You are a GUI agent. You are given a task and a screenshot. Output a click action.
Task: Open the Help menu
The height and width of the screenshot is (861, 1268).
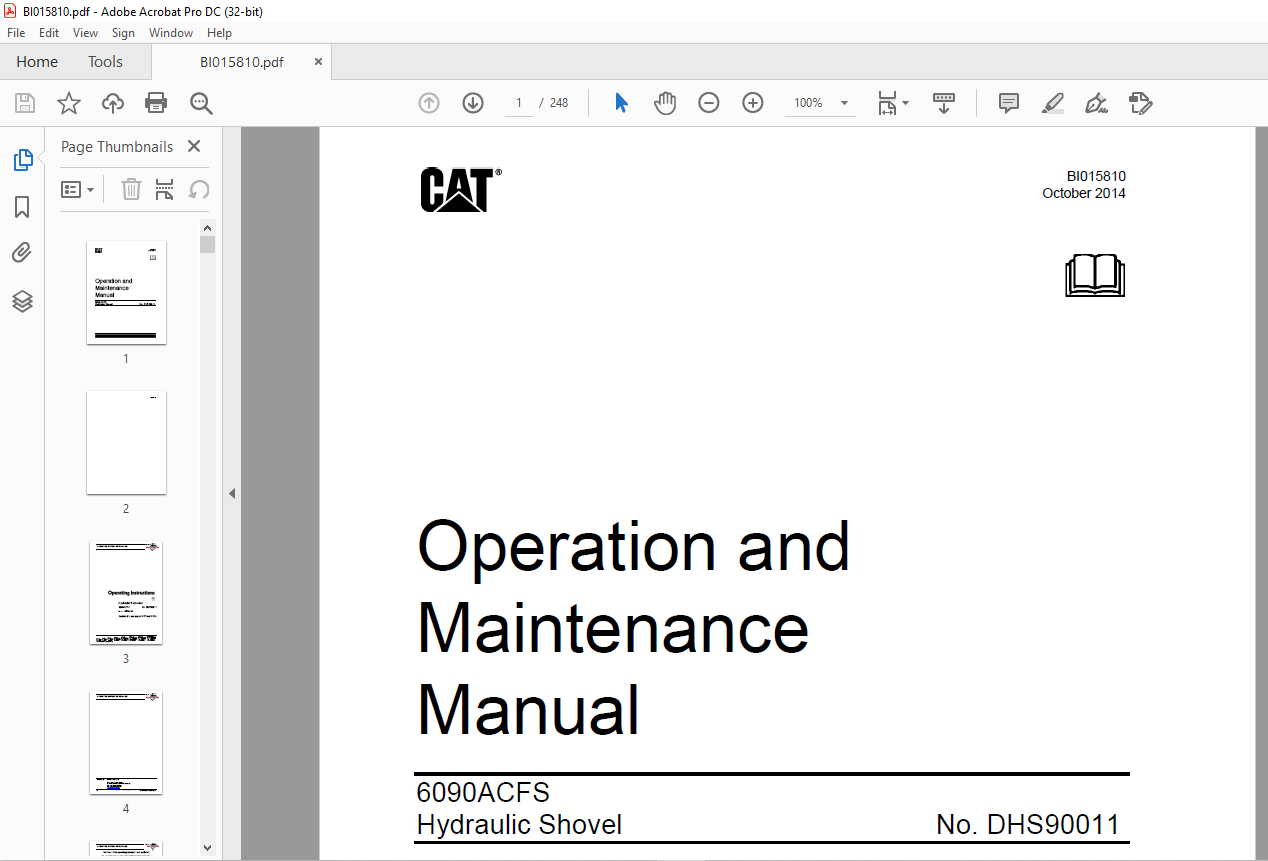219,33
